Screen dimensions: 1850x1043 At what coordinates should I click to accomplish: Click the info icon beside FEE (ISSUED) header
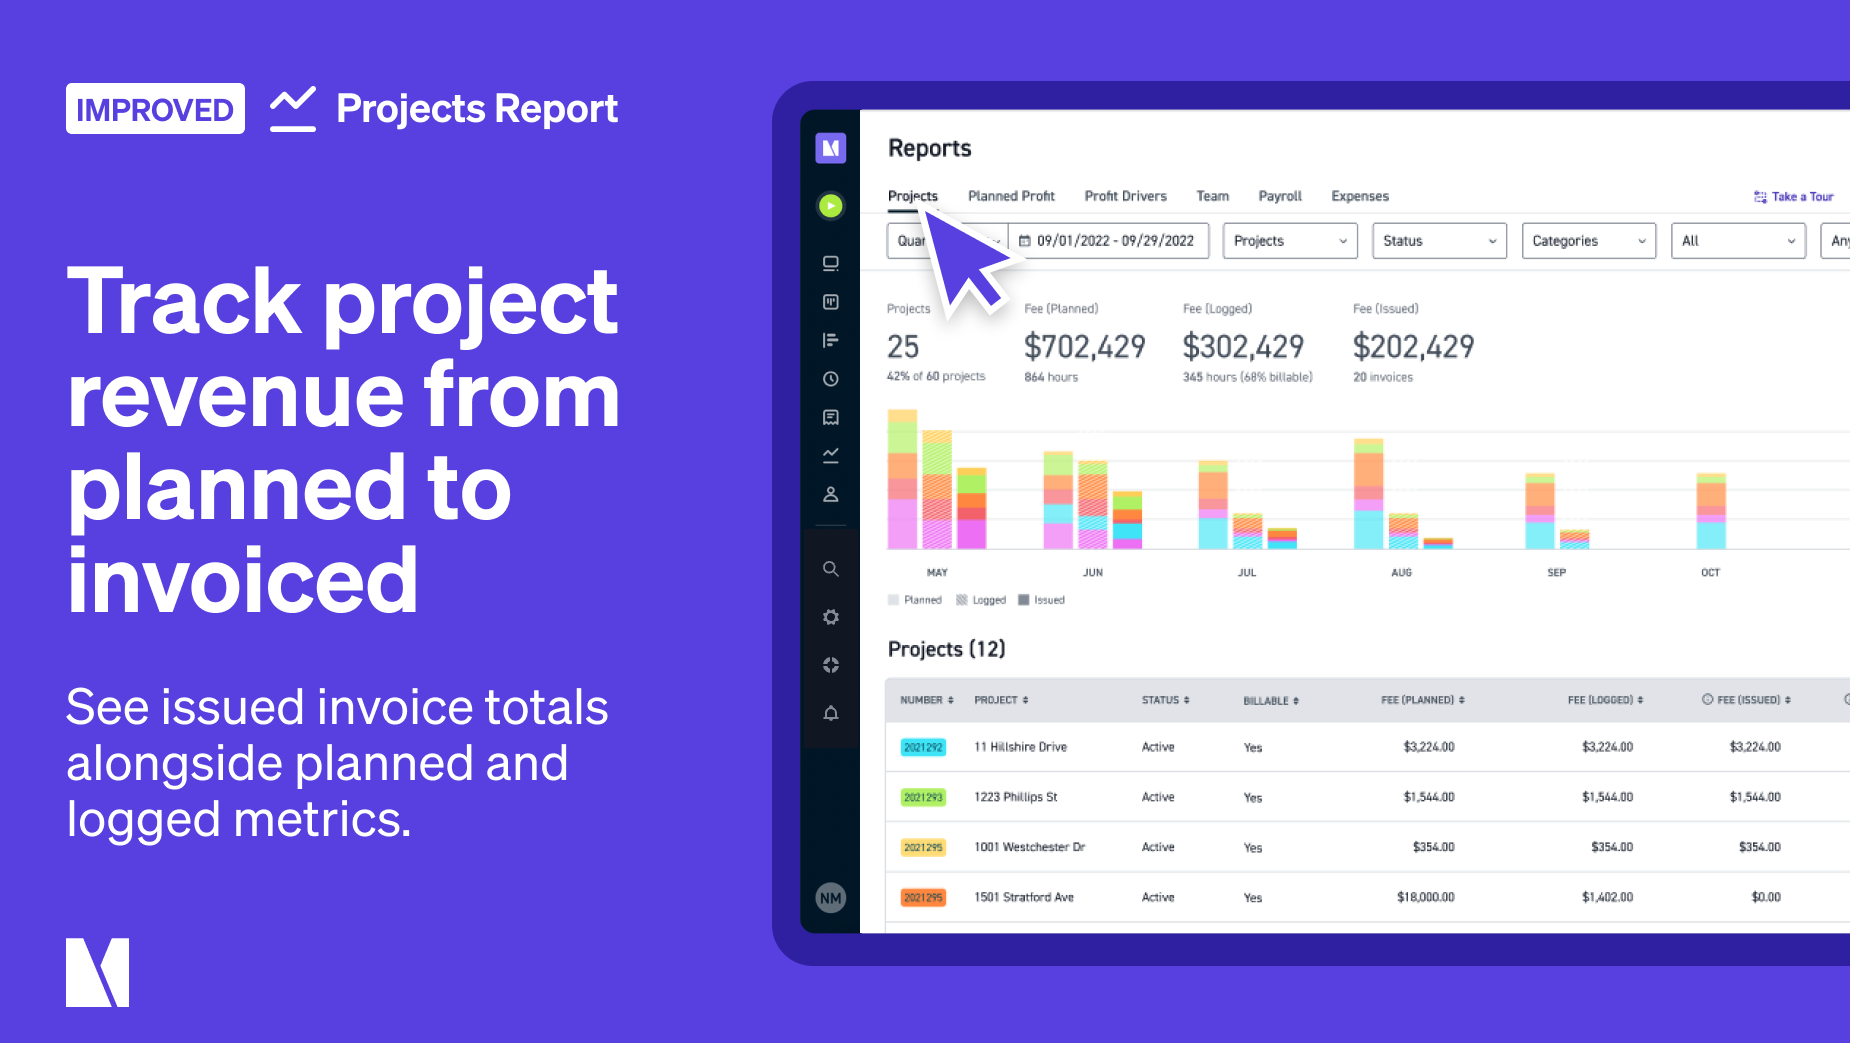pos(1707,700)
